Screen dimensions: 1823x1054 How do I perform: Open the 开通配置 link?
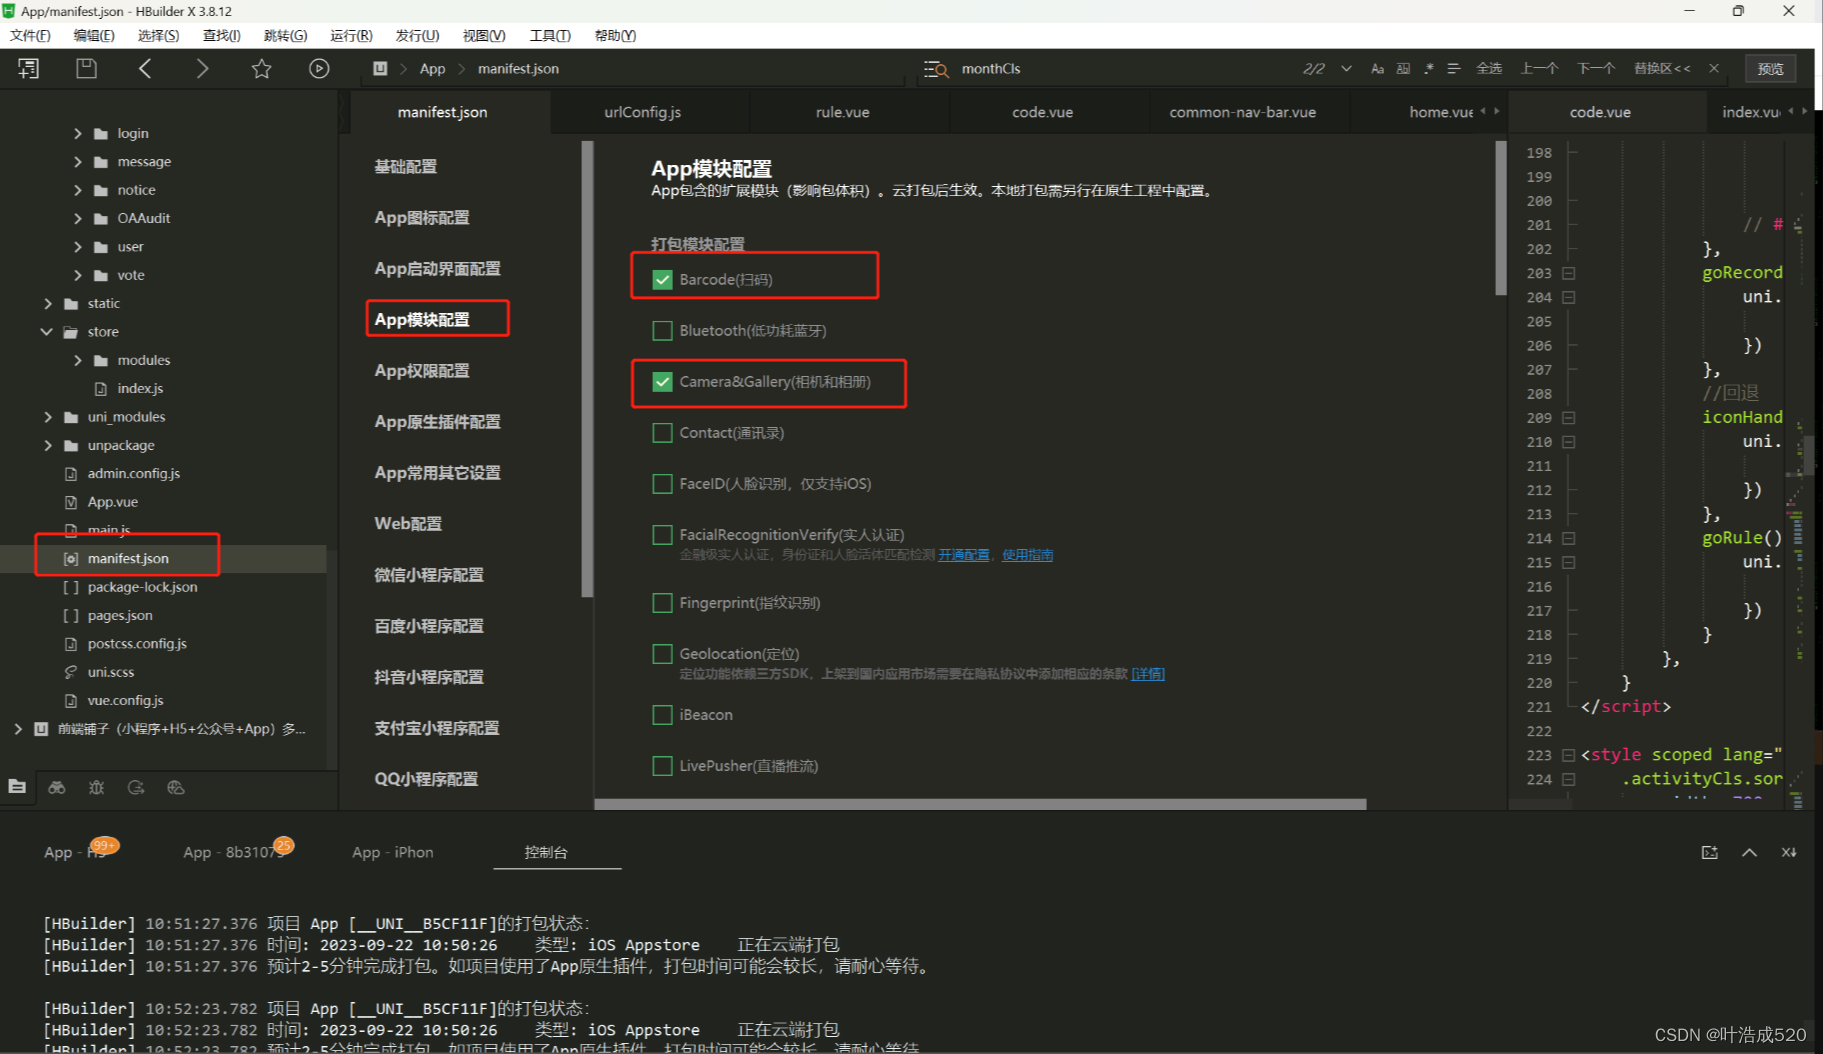pyautogui.click(x=963, y=555)
